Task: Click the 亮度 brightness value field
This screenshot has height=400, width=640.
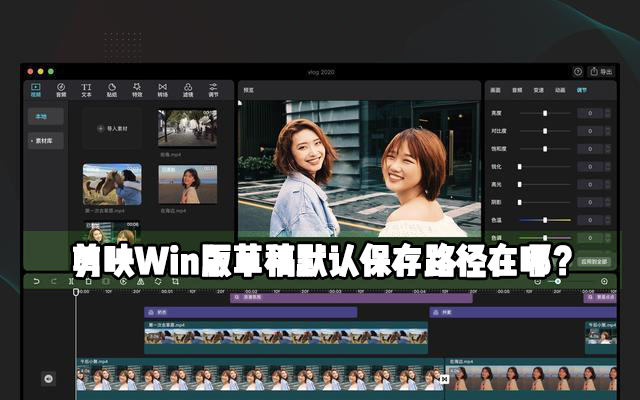Action: point(590,113)
